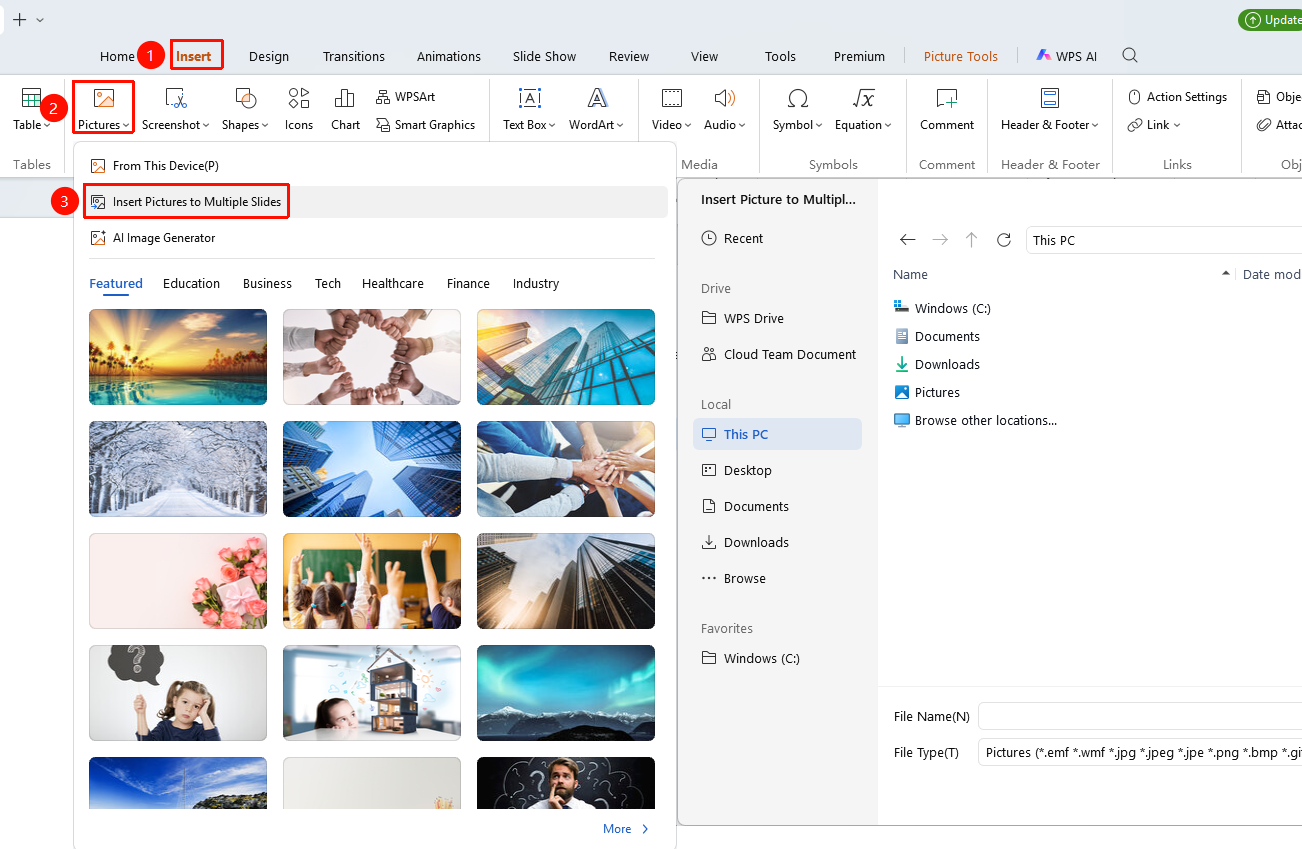1302x849 pixels.
Task: Click the up-folder arrow in dialog
Action: pos(971,240)
